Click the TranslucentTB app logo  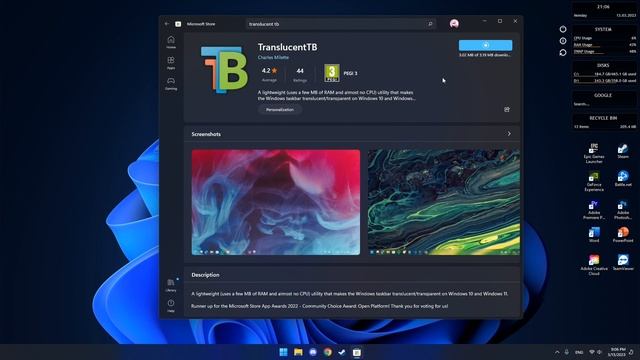(x=224, y=70)
